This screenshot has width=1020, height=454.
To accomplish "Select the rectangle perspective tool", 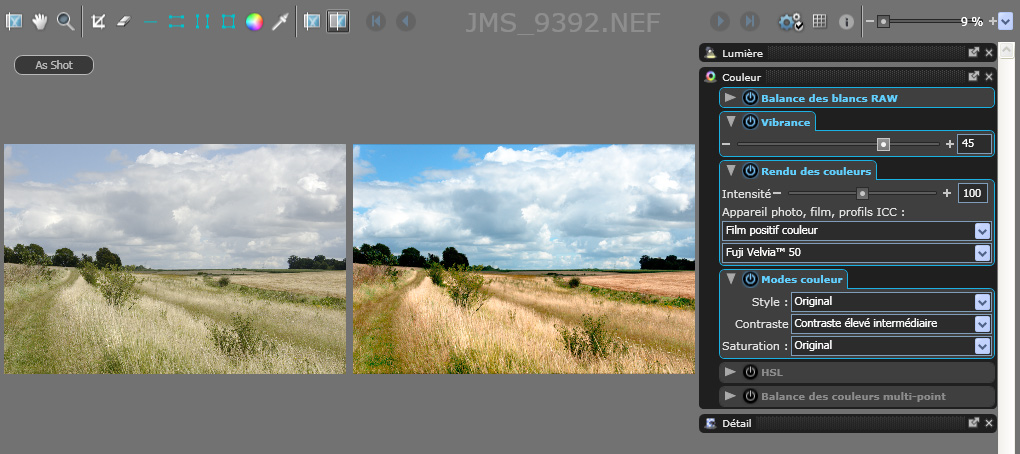I will 228,21.
